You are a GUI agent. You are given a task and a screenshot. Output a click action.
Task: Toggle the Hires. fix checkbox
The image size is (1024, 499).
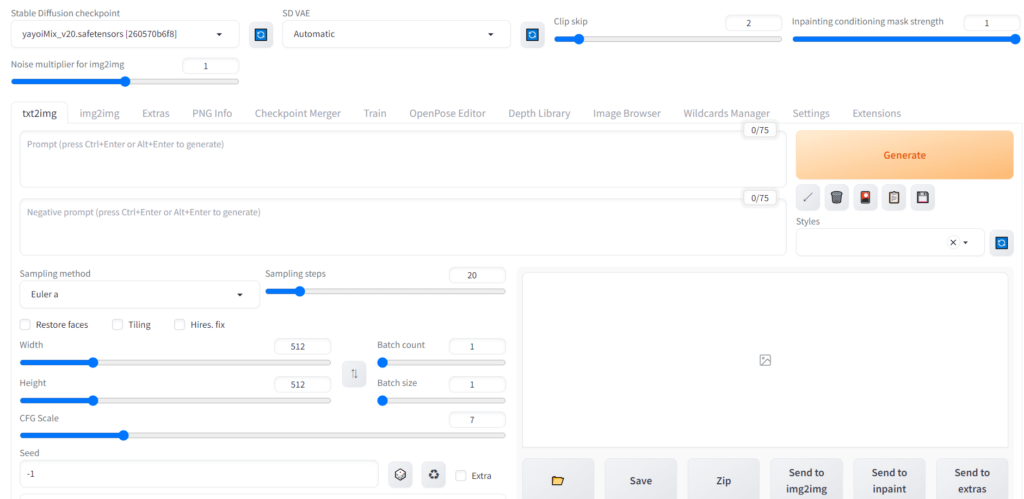(180, 325)
